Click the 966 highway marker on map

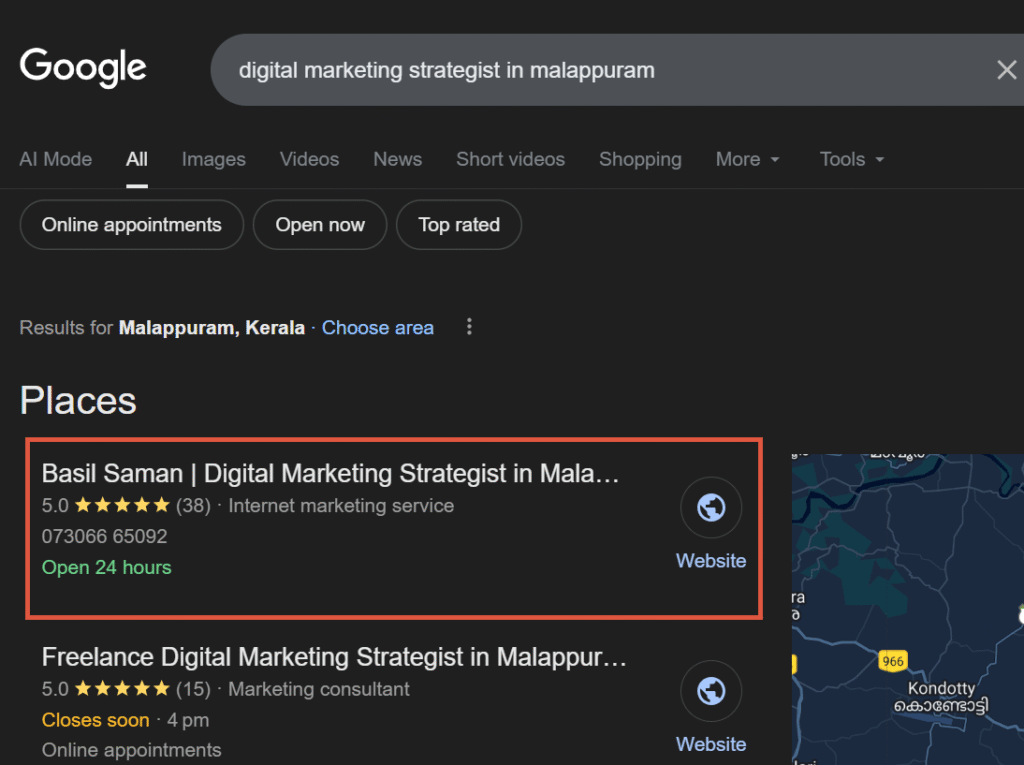[x=892, y=660]
